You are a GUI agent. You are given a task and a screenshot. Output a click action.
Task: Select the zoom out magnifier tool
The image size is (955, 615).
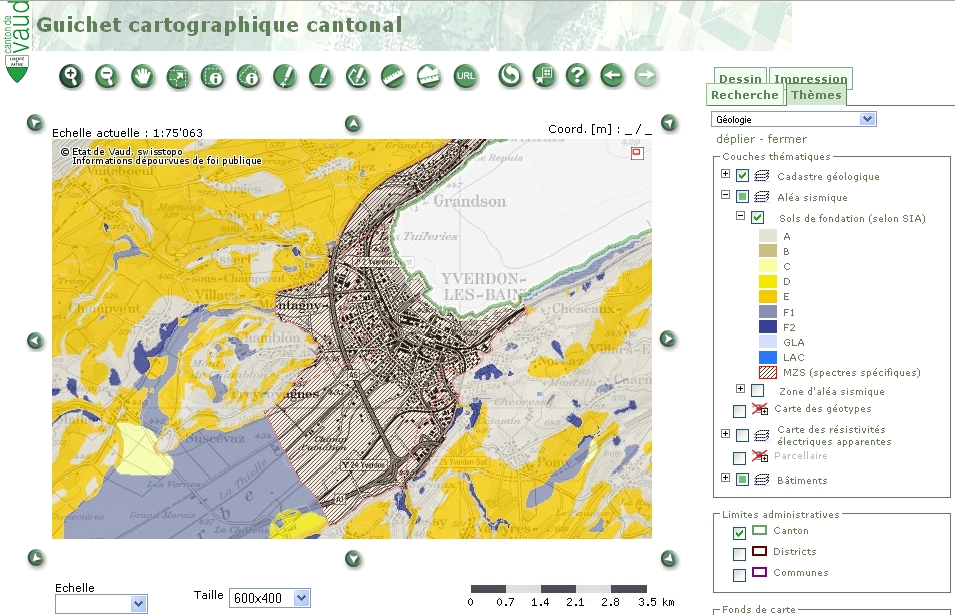click(x=106, y=76)
